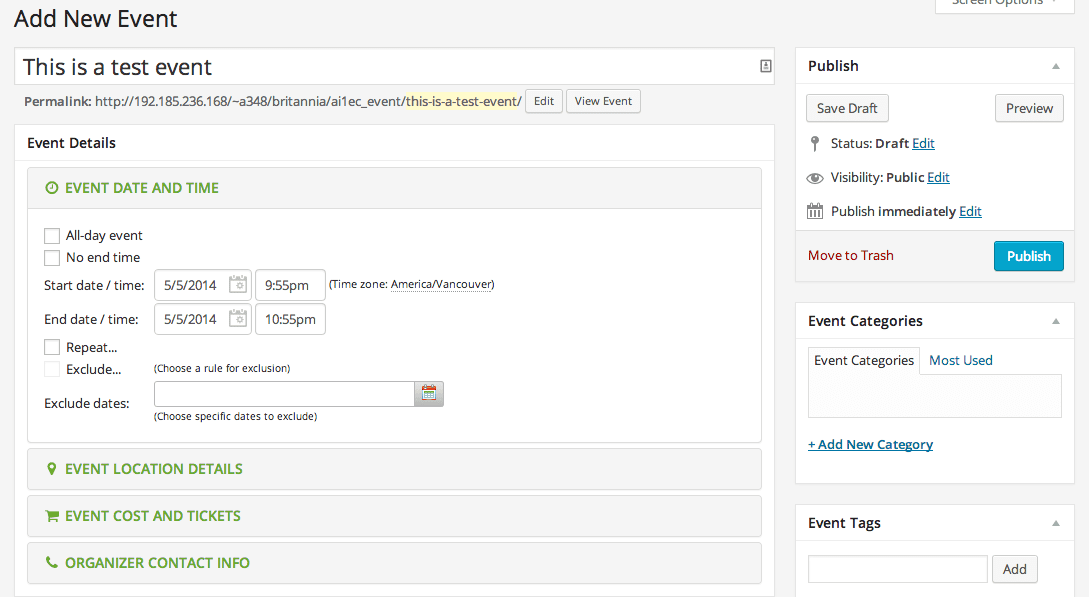Open the Add New Category link
The image size is (1089, 597).
(870, 444)
